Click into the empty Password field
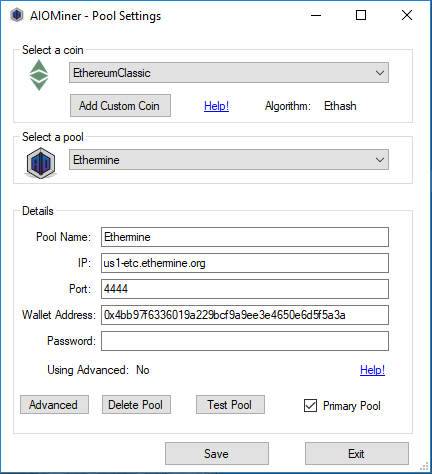 coord(245,341)
